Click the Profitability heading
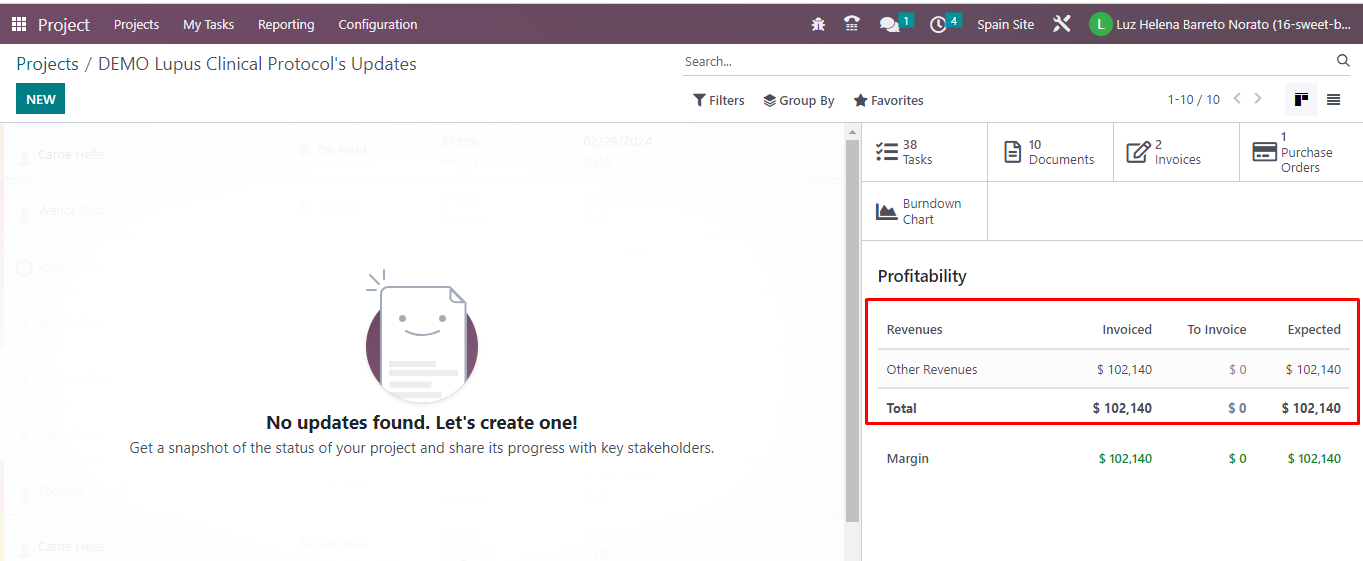1363x561 pixels. point(922,276)
